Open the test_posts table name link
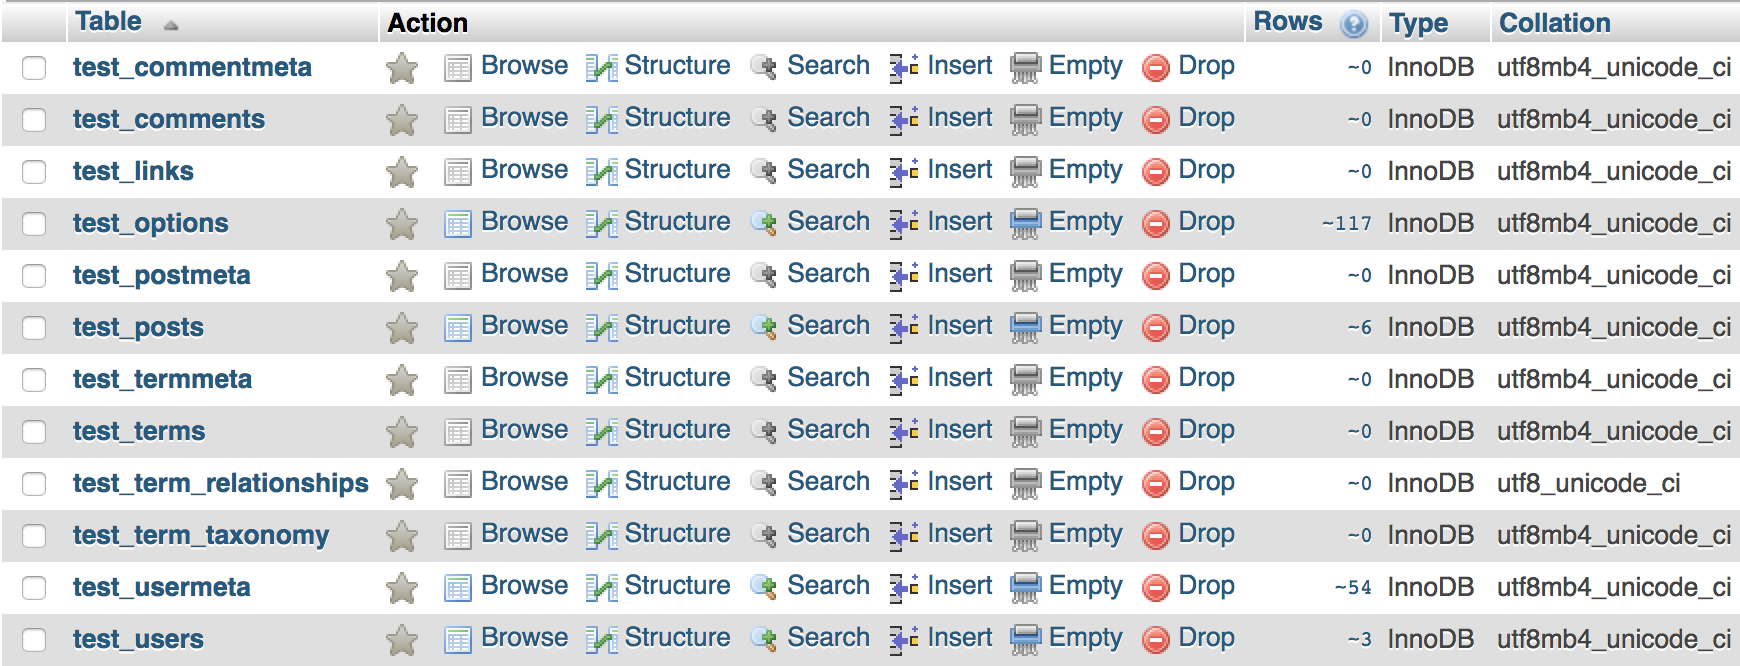 click(x=138, y=327)
